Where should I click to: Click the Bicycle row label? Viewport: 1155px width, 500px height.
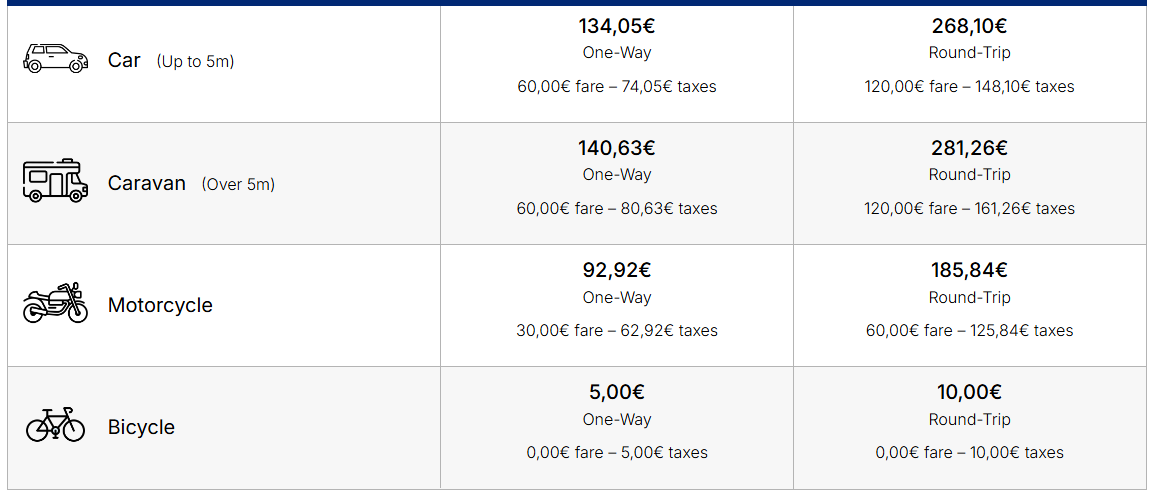coord(141,427)
